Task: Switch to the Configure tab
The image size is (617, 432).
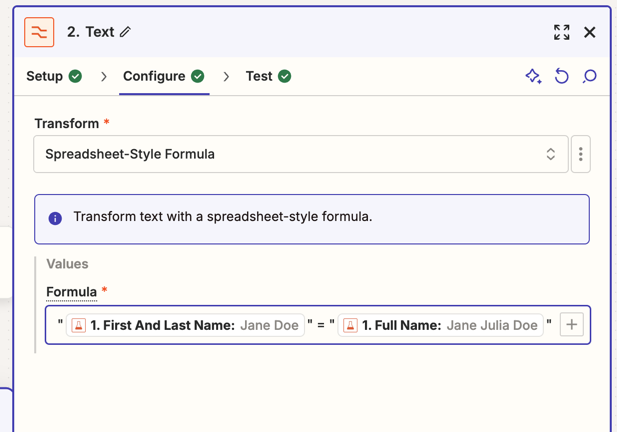Action: (x=154, y=76)
